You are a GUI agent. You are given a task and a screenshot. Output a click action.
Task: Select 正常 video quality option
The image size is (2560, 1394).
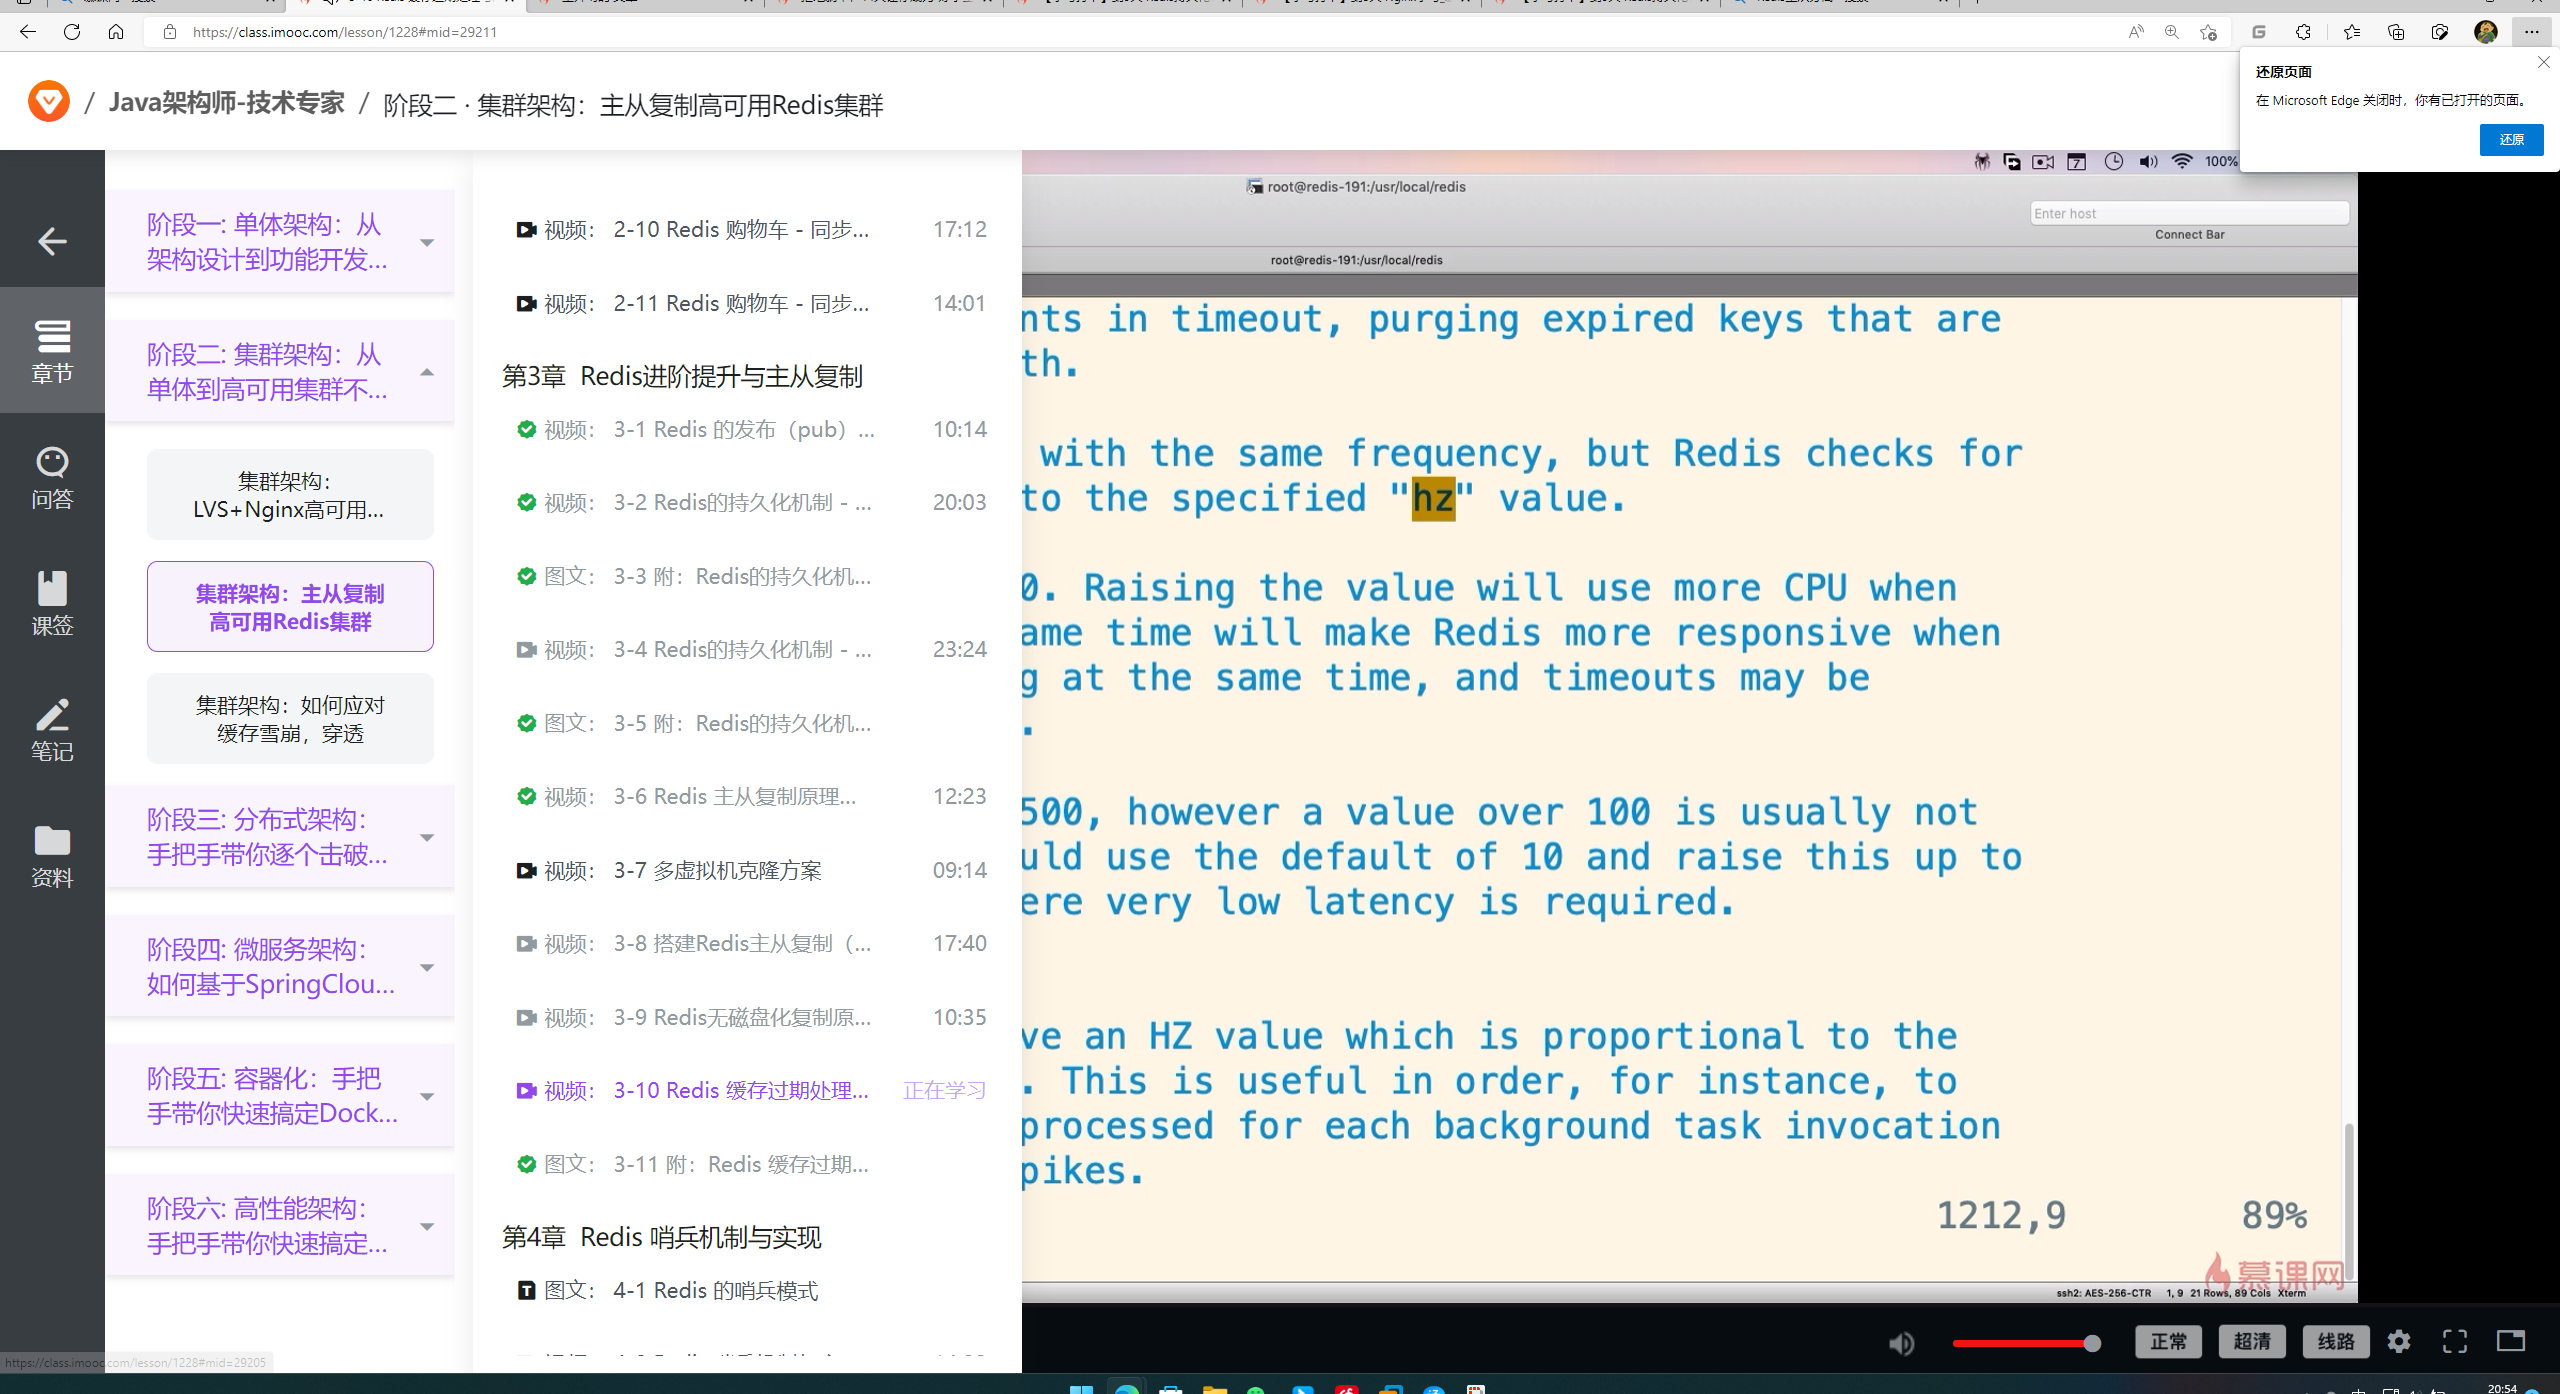click(x=2168, y=1342)
